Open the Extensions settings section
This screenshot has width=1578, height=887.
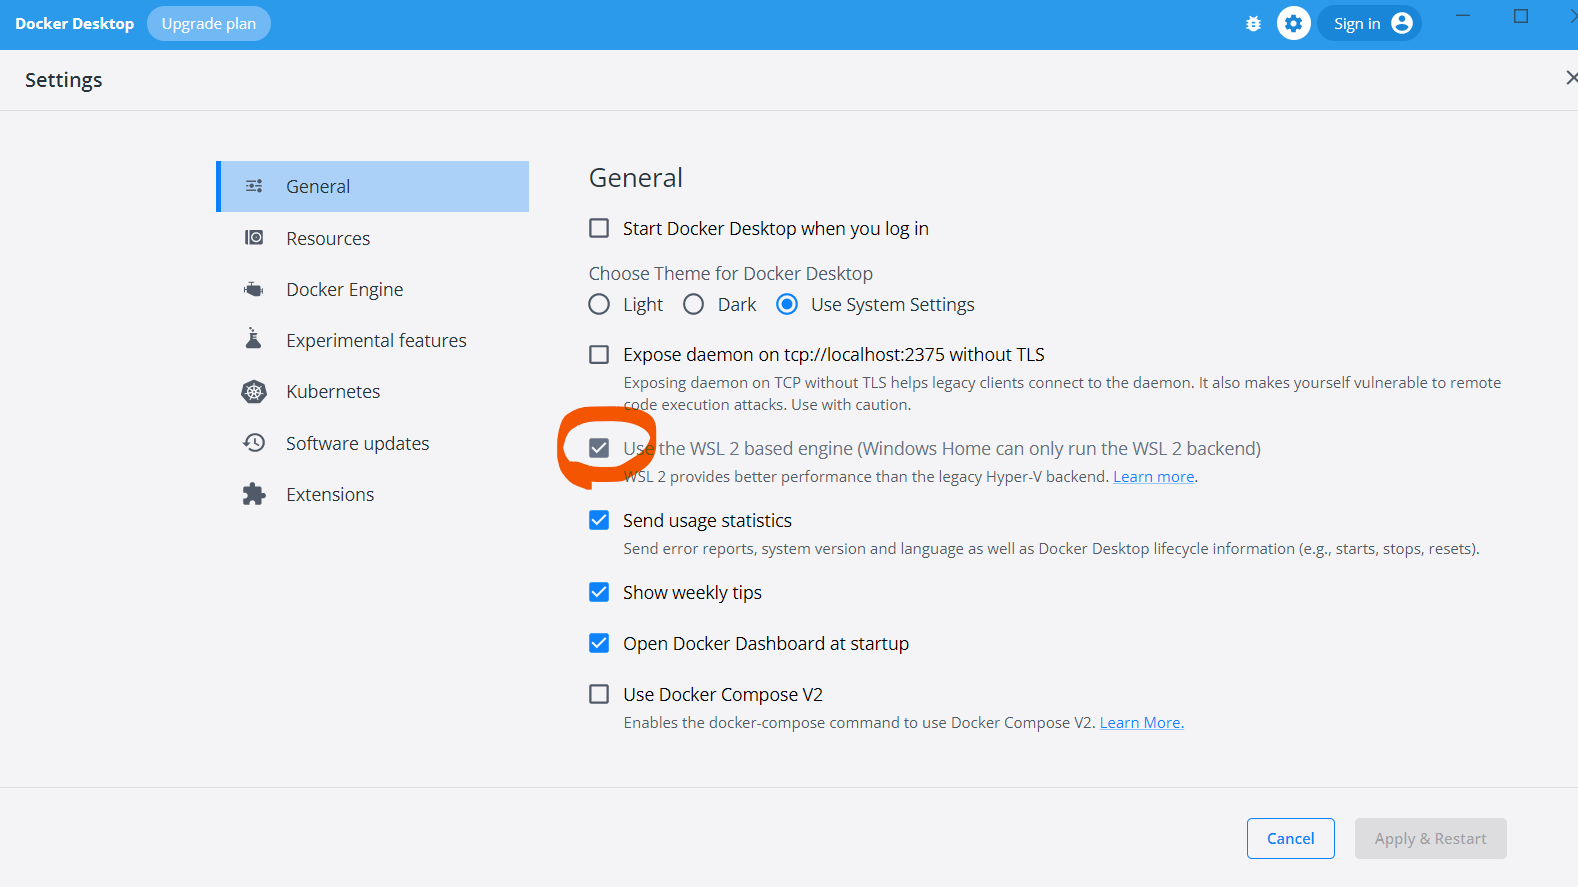pyautogui.click(x=373, y=494)
